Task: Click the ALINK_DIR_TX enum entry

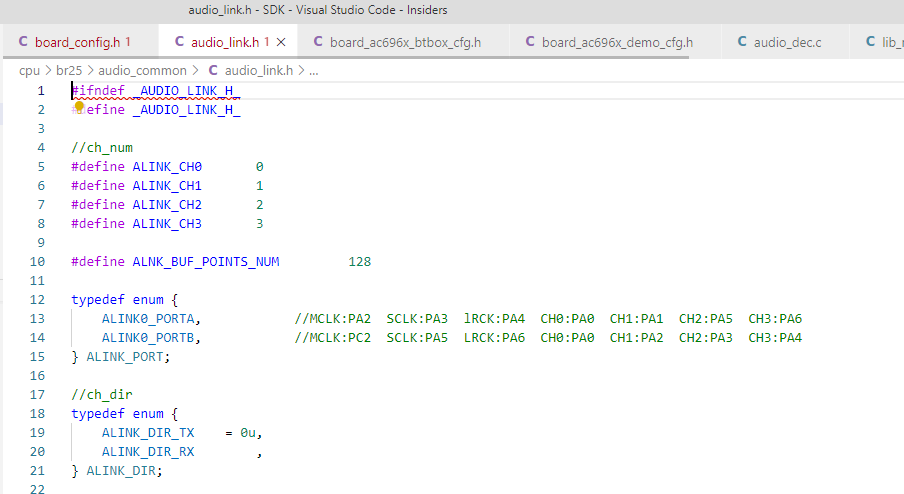Action: 148,433
